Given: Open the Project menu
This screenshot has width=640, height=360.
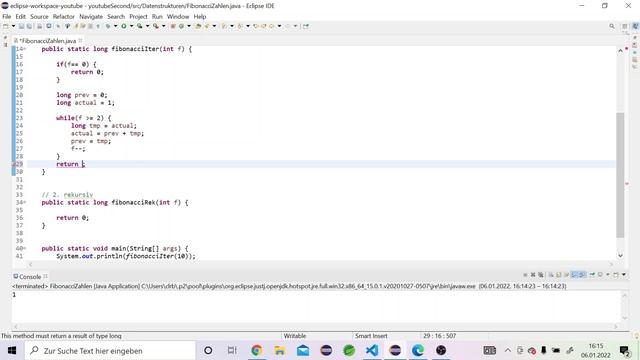Looking at the screenshot, I should [x=138, y=16].
